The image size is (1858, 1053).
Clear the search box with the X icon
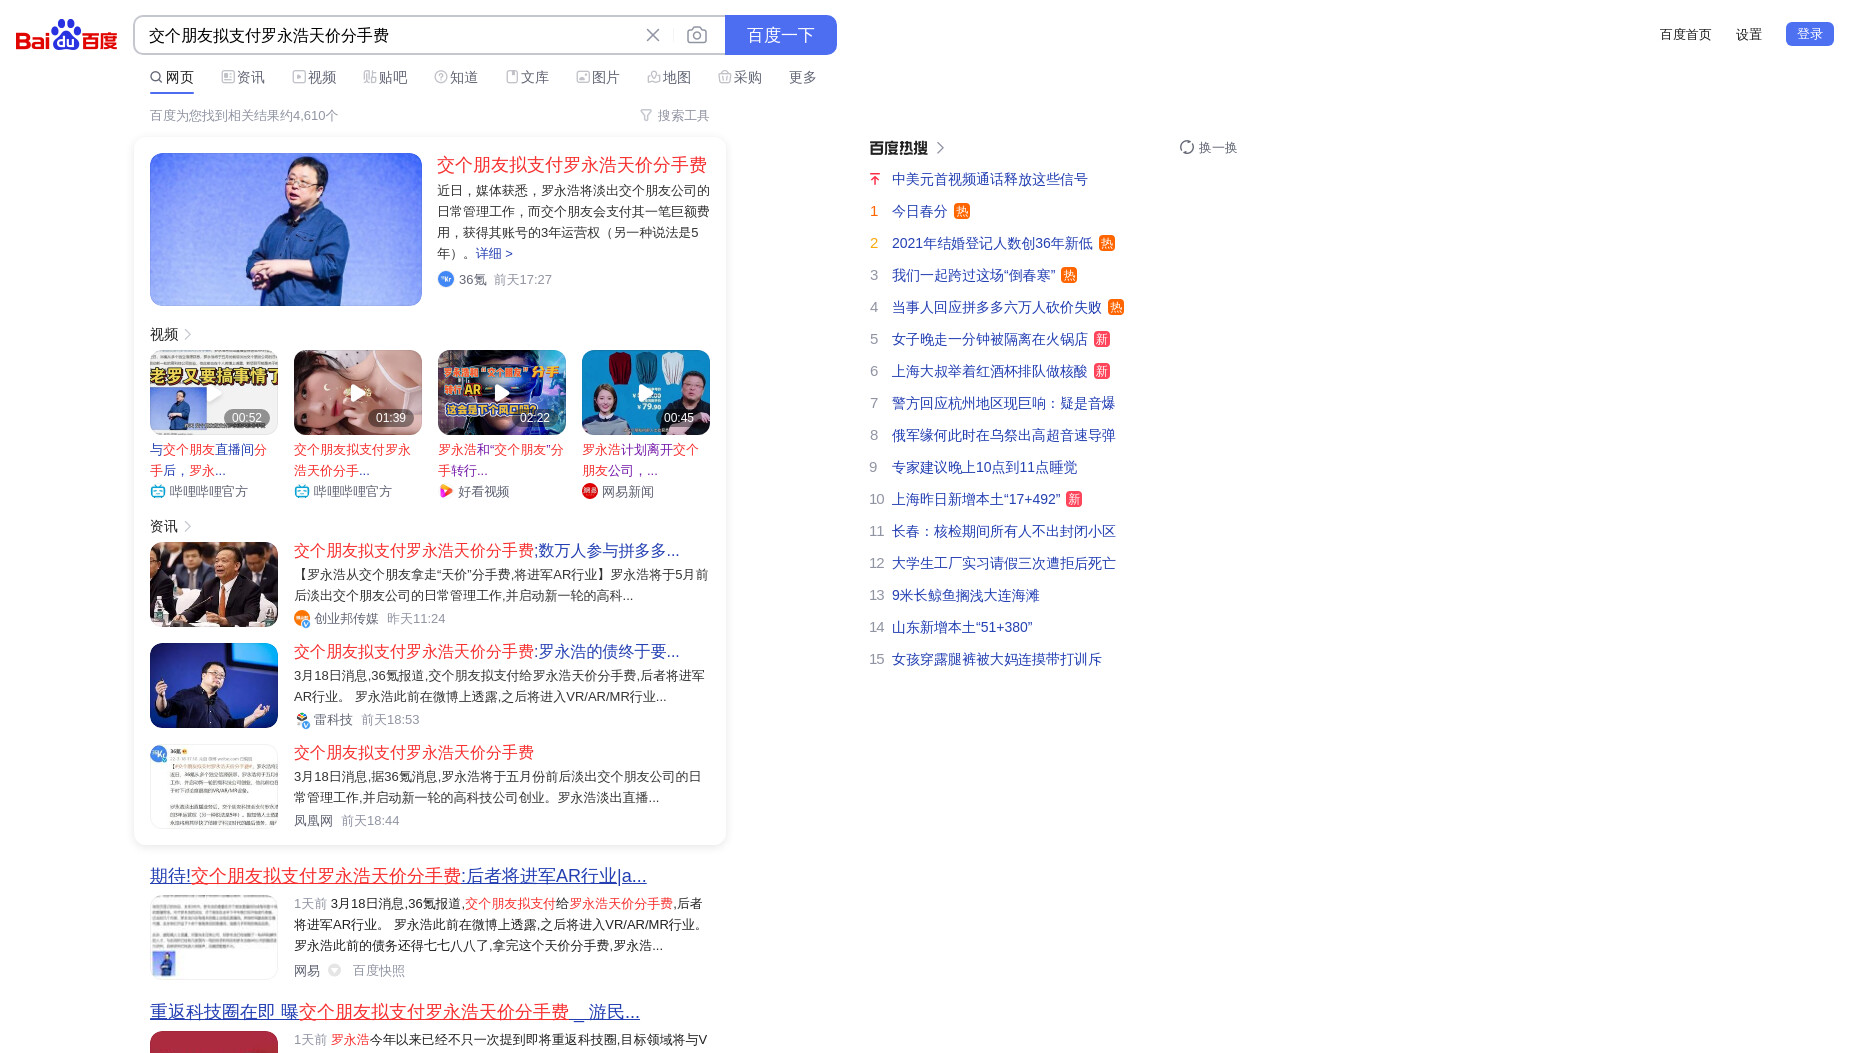pos(653,35)
